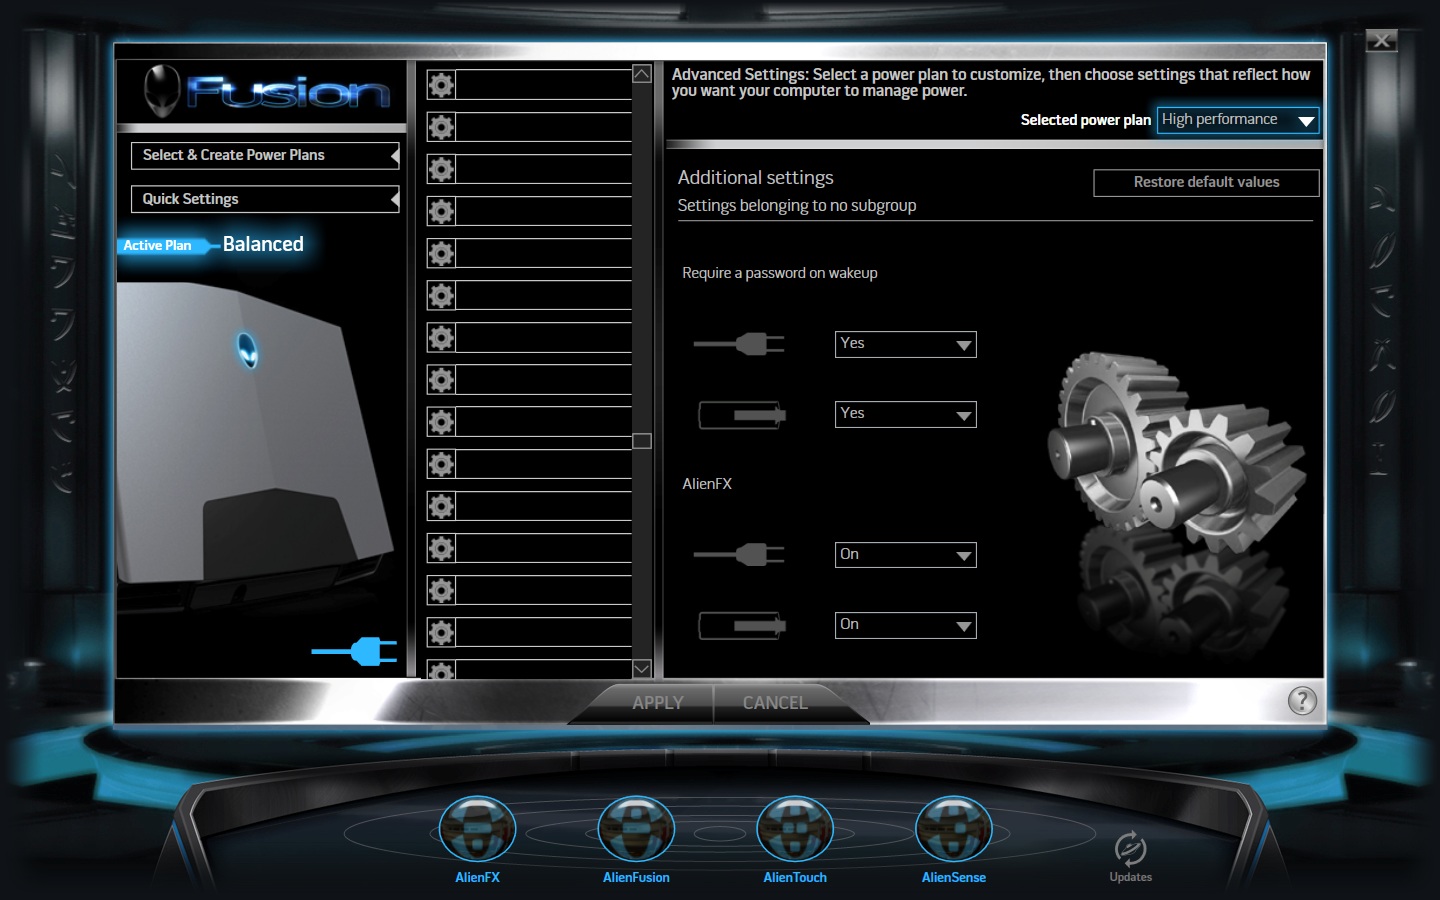
Task: Click the APPLY button
Action: pos(657,703)
